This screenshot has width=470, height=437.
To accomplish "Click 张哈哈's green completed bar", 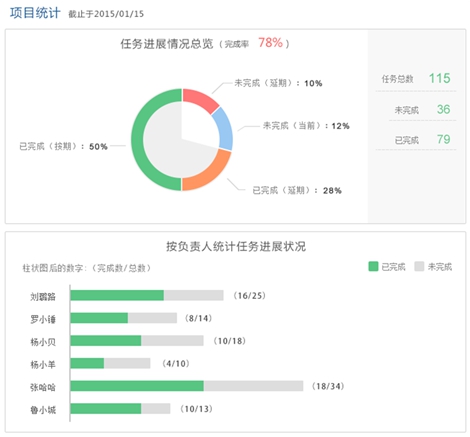I will pos(137,386).
